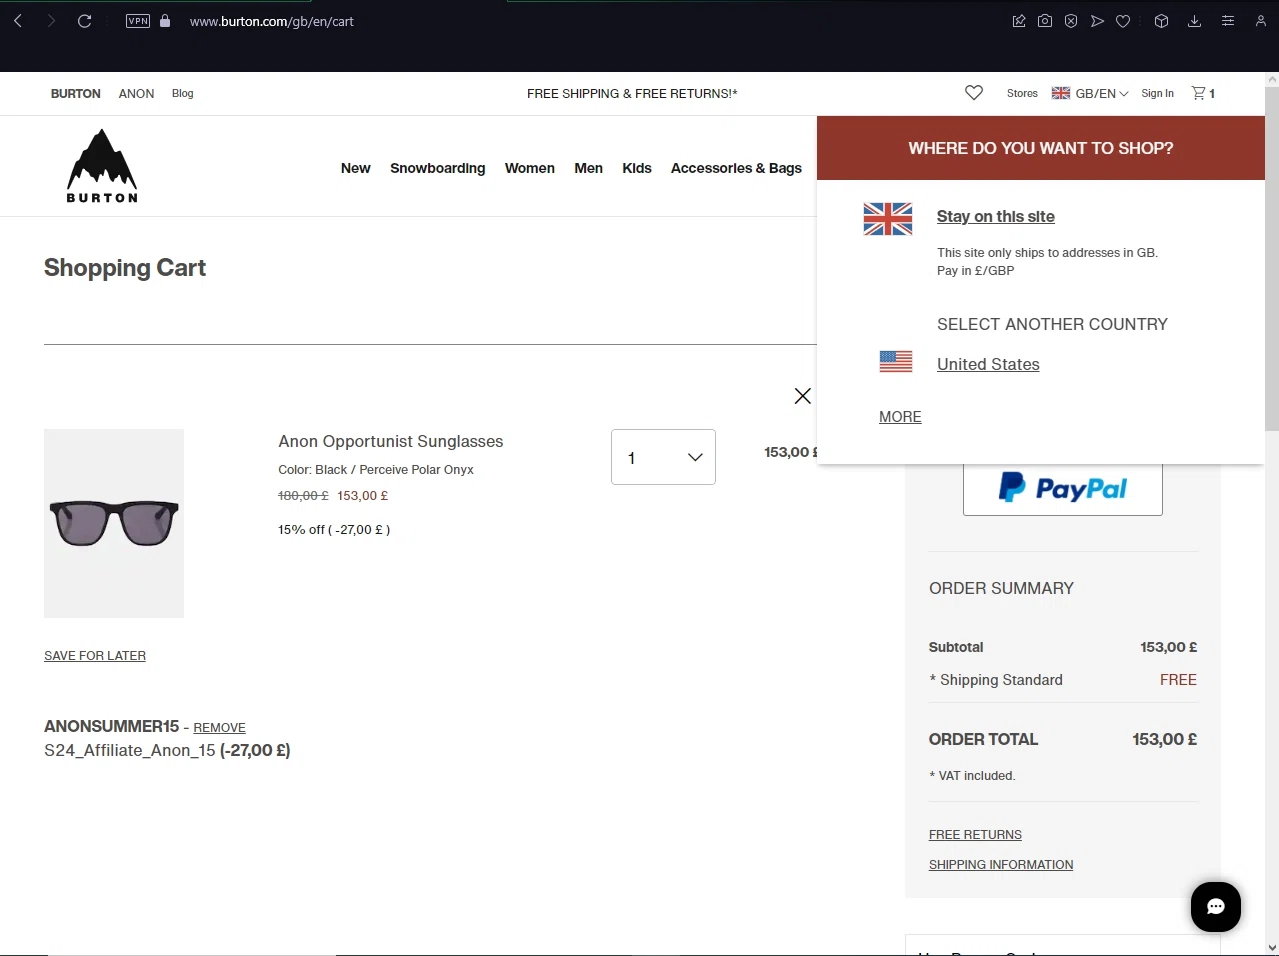Remove the ANONSUMMER15 promo code
This screenshot has width=1279, height=956.
click(219, 728)
